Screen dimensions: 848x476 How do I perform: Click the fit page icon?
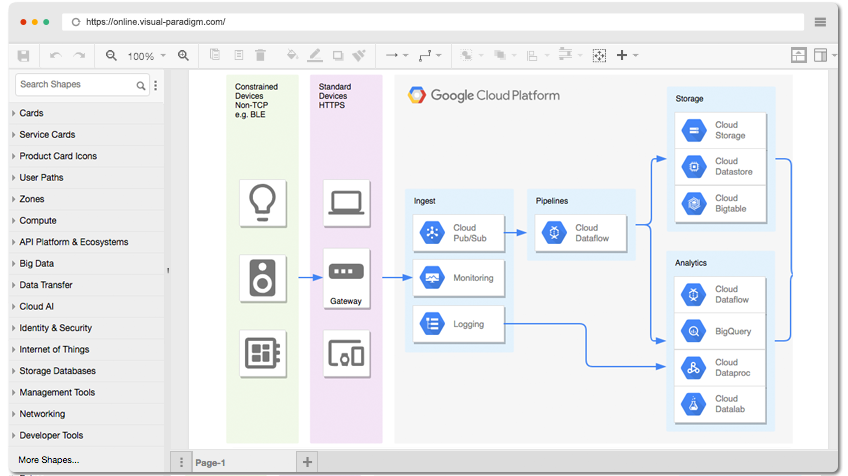(599, 55)
